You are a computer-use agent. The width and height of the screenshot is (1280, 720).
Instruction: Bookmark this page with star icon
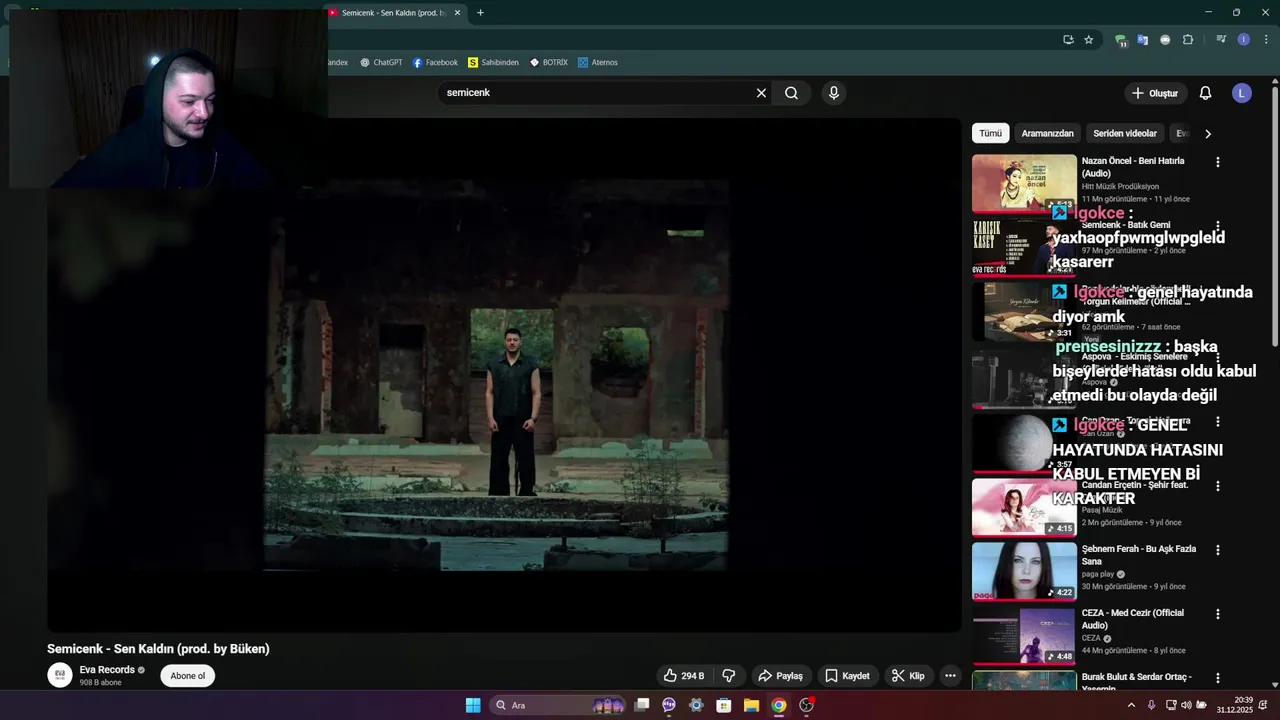point(1089,40)
